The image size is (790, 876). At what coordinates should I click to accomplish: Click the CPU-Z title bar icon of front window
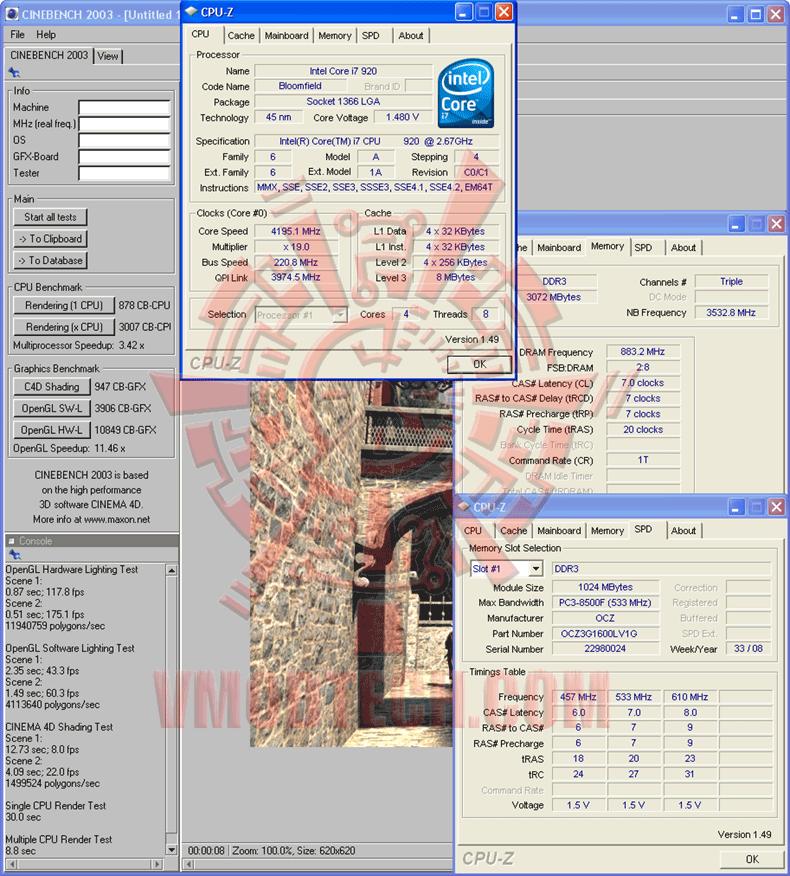[x=191, y=12]
